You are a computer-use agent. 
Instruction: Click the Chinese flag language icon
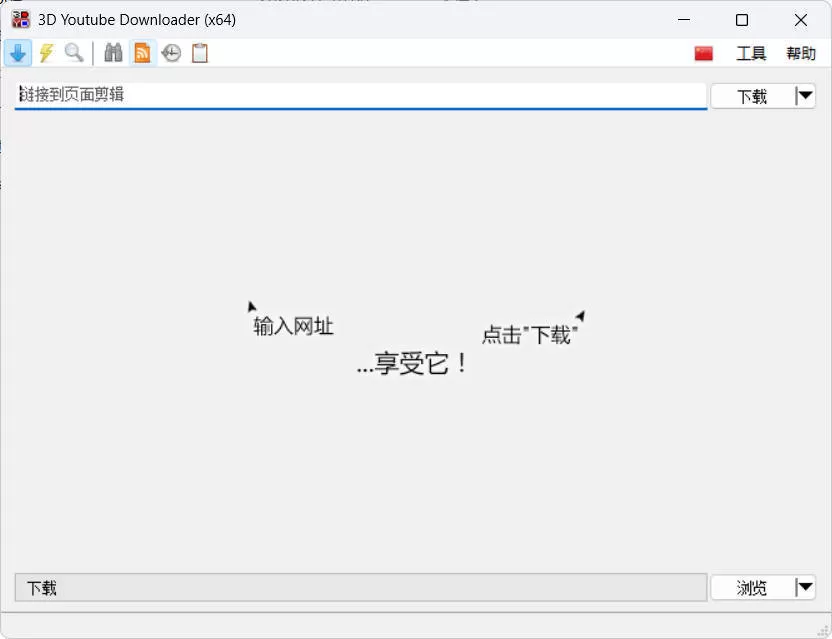pos(703,53)
